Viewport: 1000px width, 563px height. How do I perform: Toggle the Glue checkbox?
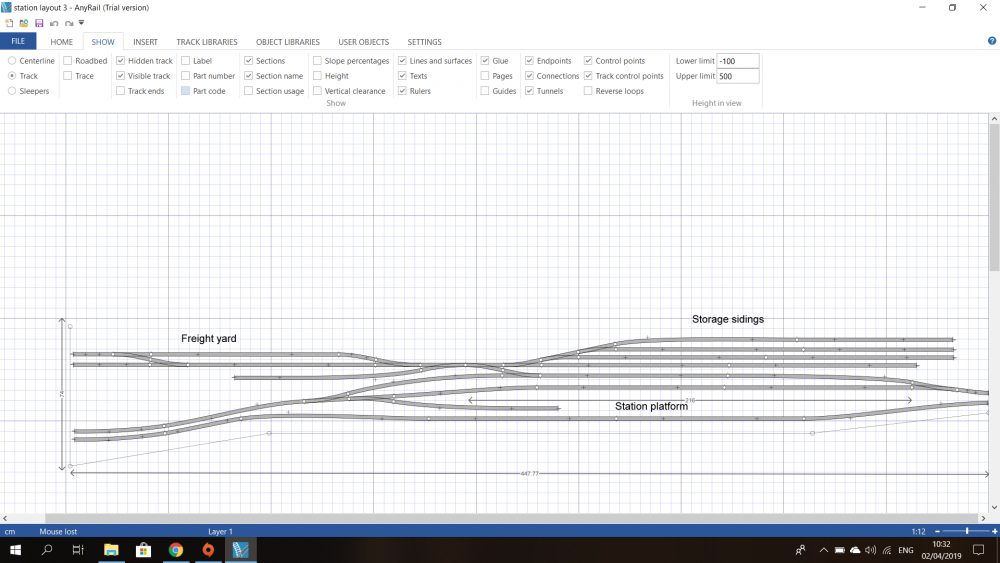(x=485, y=61)
